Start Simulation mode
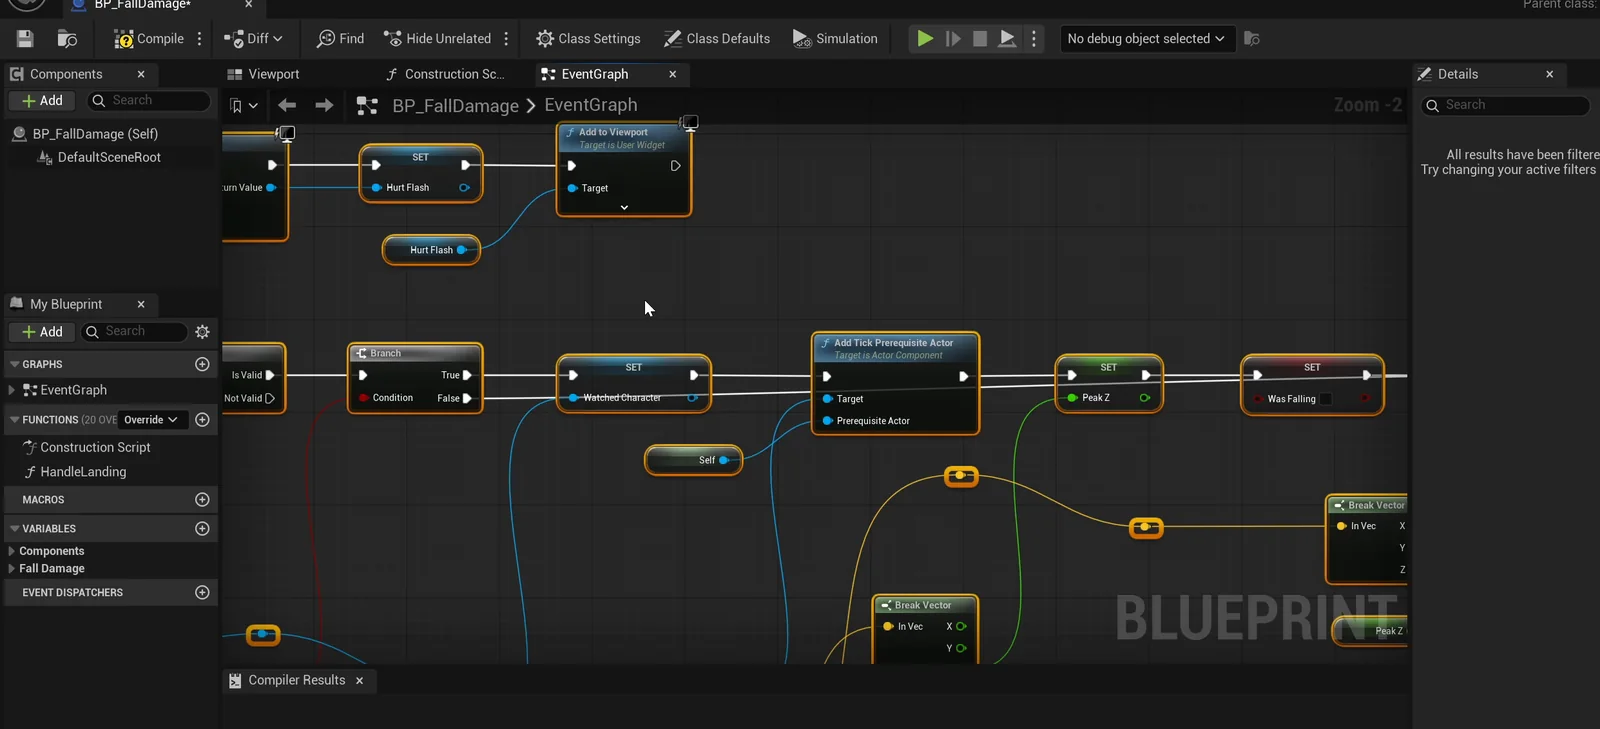This screenshot has width=1600, height=729. [x=835, y=39]
